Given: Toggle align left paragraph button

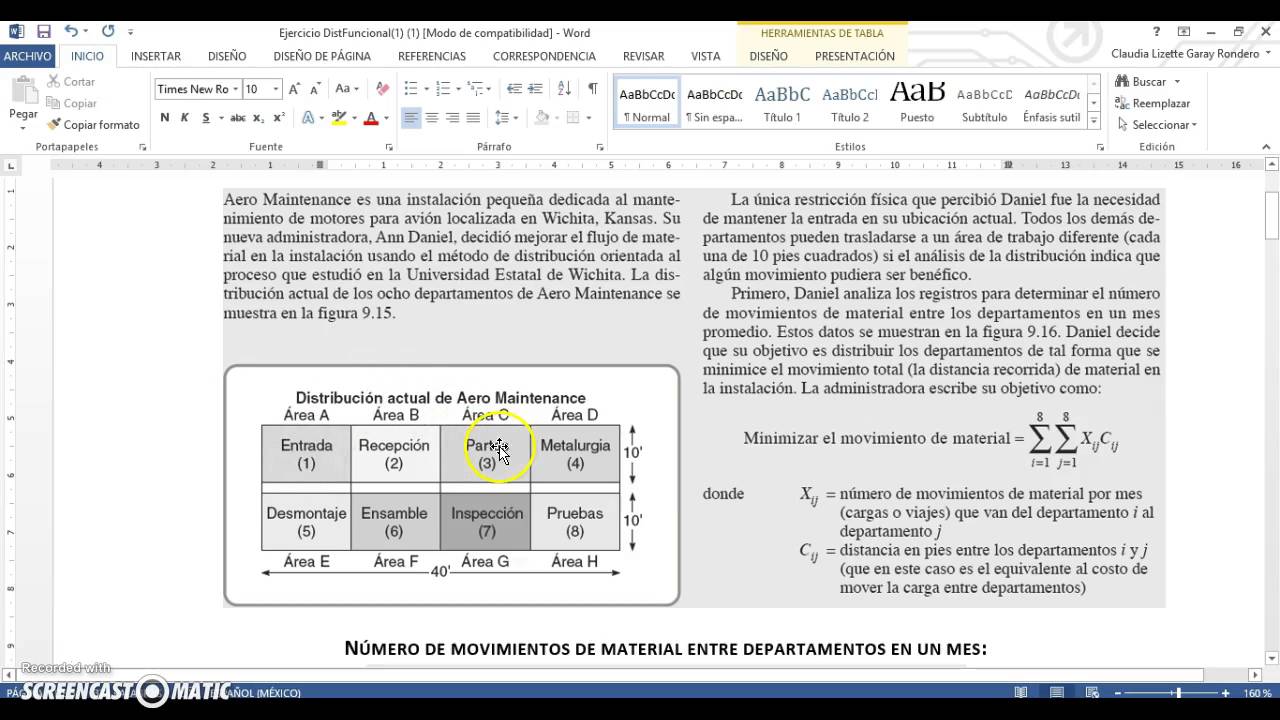Looking at the screenshot, I should coord(411,118).
